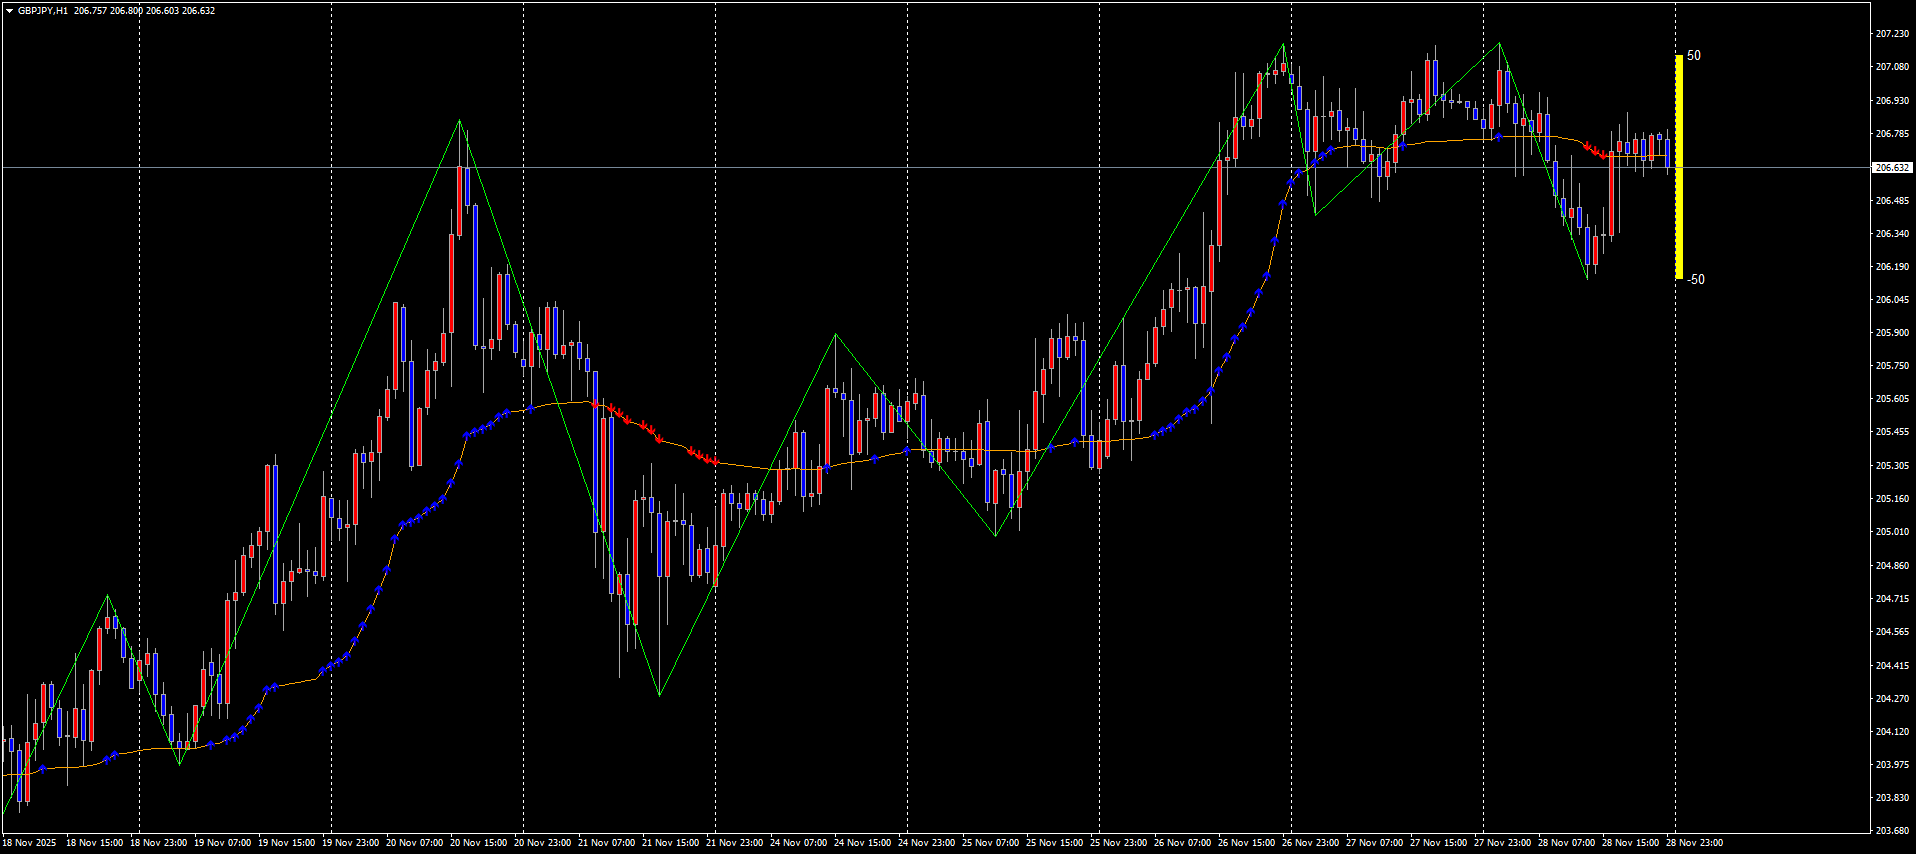Click the 206.045 price scale label

pyautogui.click(x=1891, y=300)
